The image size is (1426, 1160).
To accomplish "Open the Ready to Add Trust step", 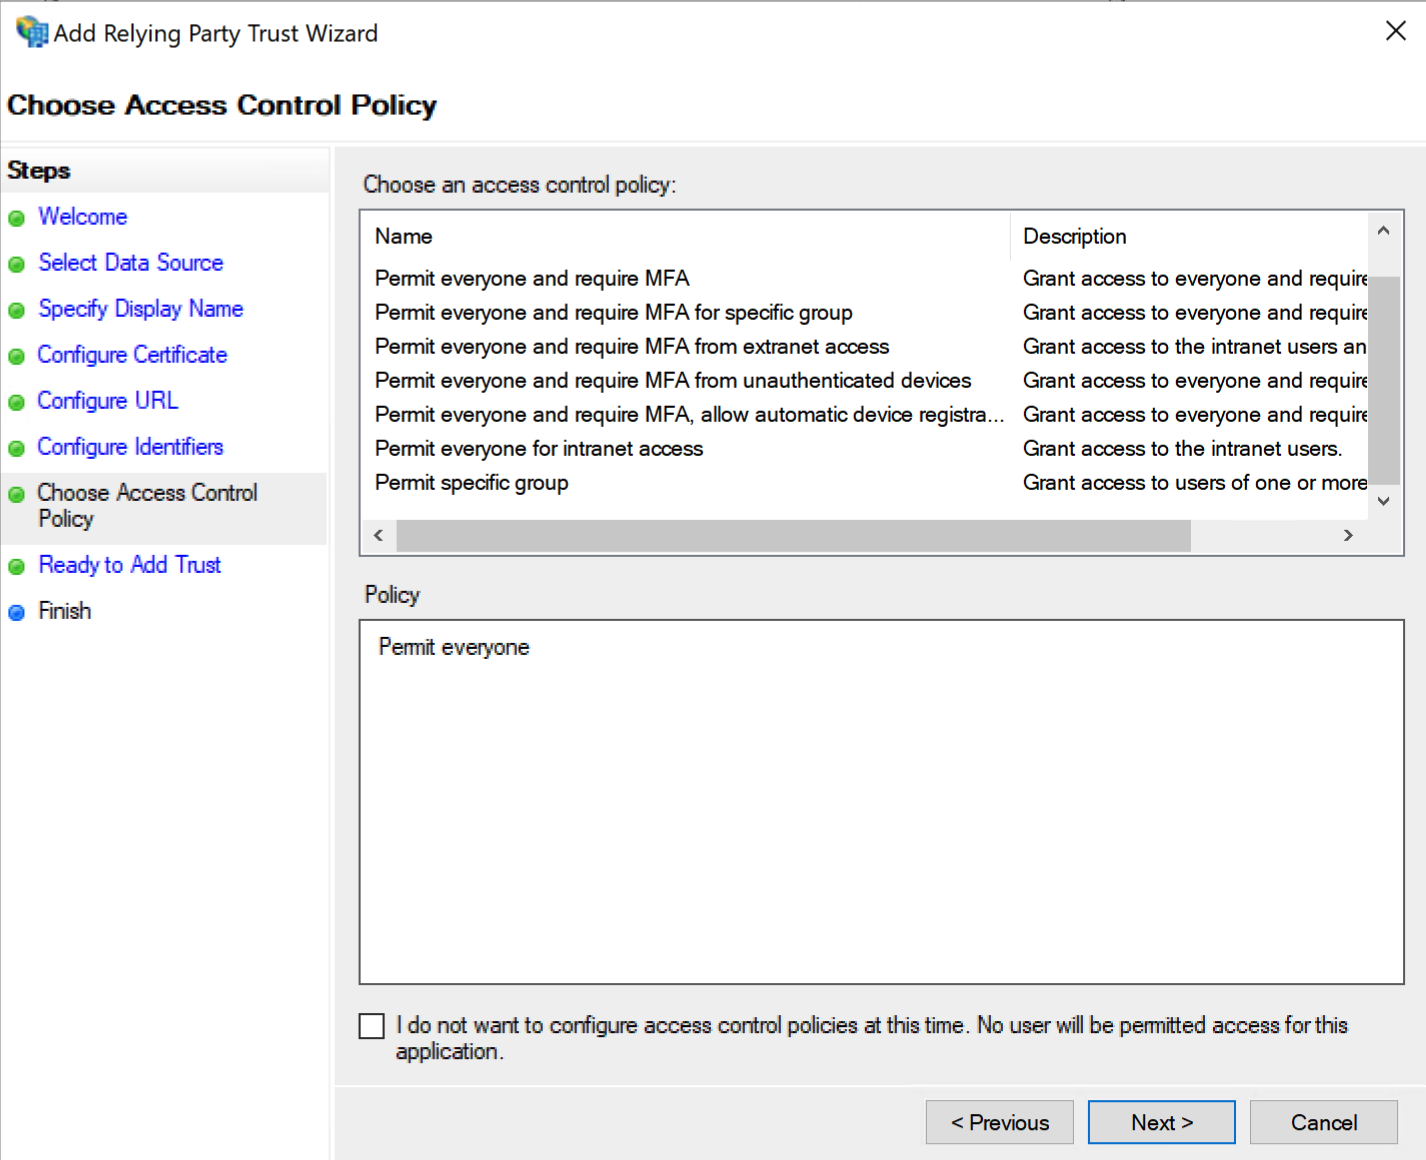I will pos(129,565).
